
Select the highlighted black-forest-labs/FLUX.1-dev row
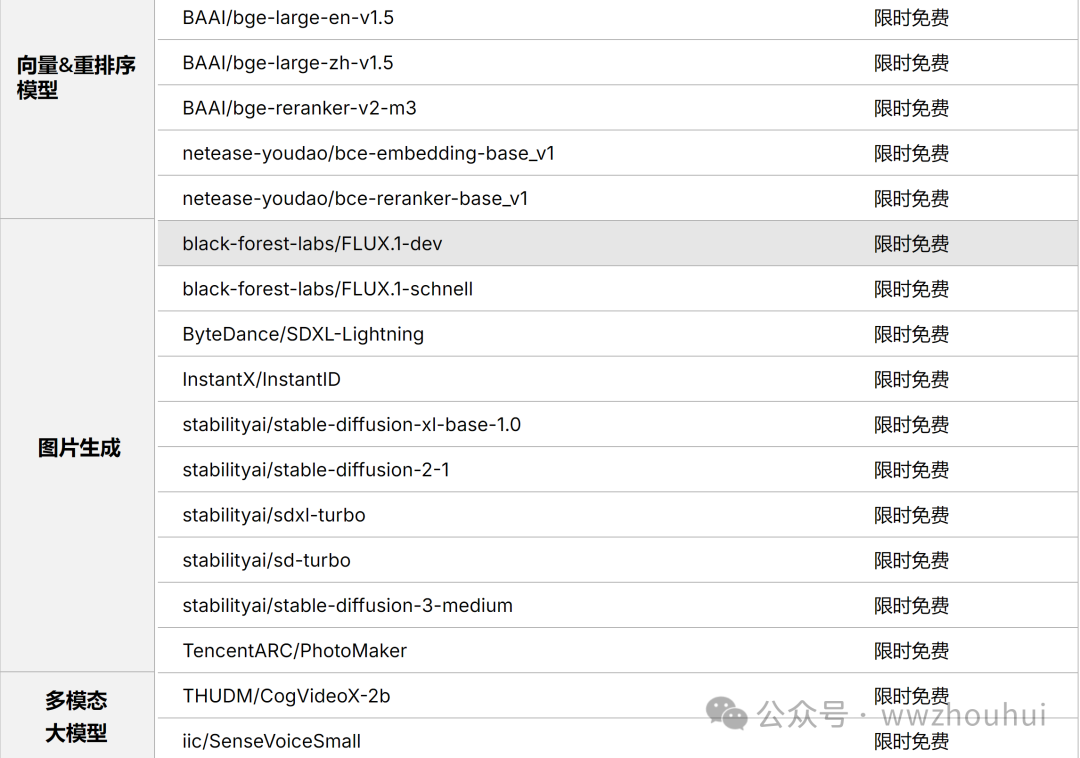click(x=312, y=244)
